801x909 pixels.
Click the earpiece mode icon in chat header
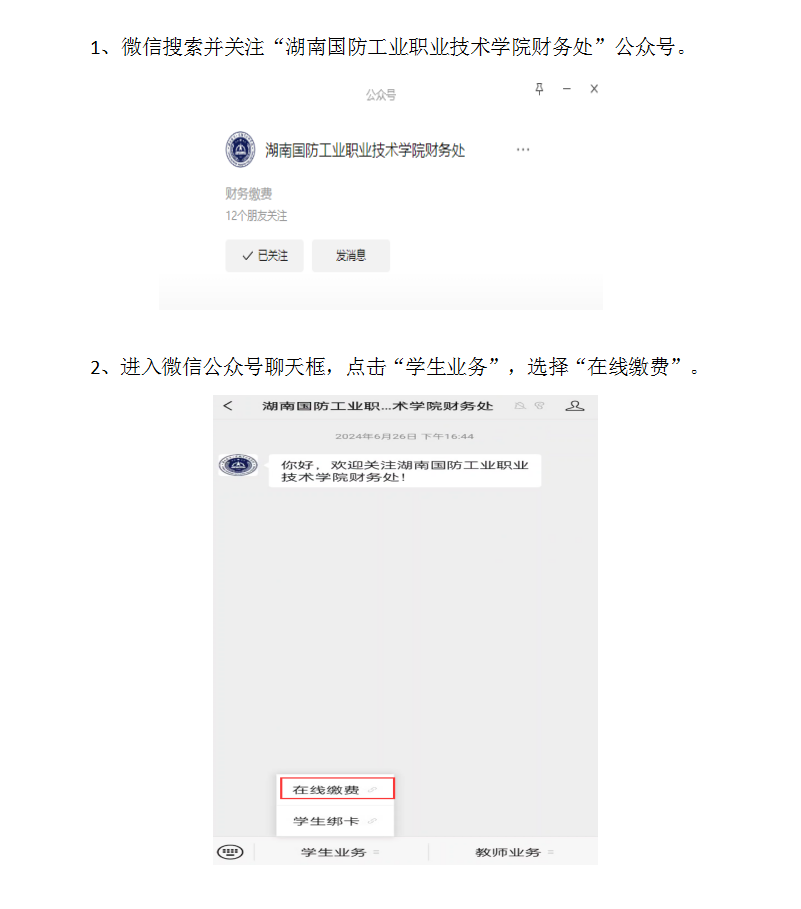point(540,406)
